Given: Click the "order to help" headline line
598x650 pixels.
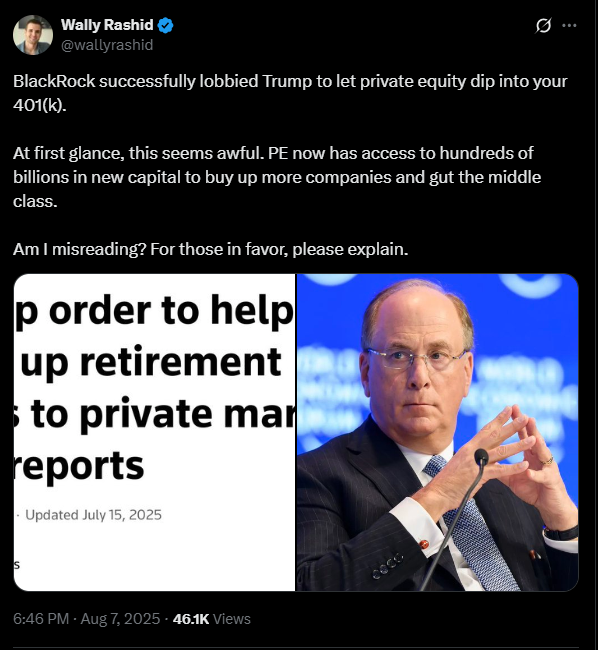Looking at the screenshot, I should click(x=171, y=311).
